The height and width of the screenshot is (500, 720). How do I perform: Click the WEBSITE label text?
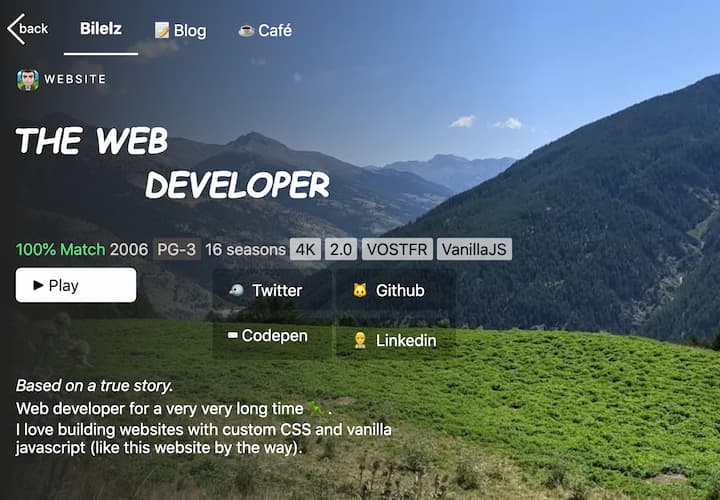pyautogui.click(x=75, y=79)
